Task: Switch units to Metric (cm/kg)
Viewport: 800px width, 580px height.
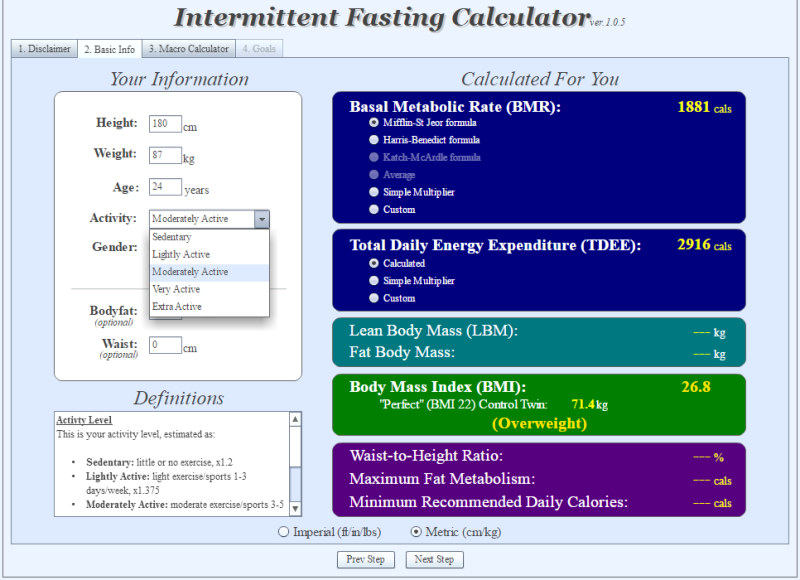Action: click(x=416, y=532)
